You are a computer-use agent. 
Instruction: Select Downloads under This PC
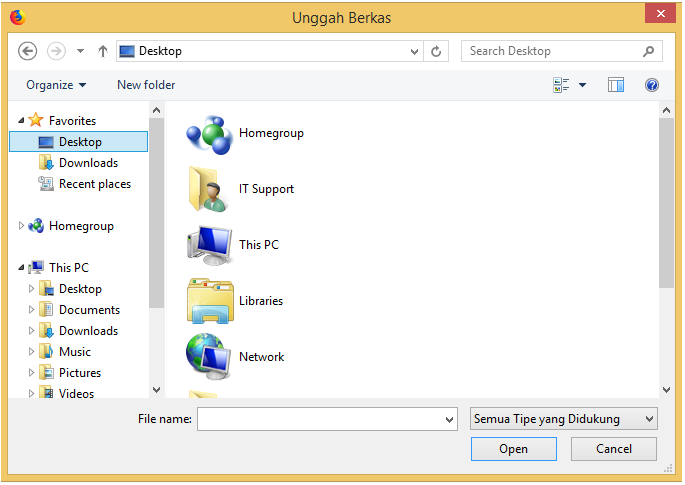pos(88,331)
